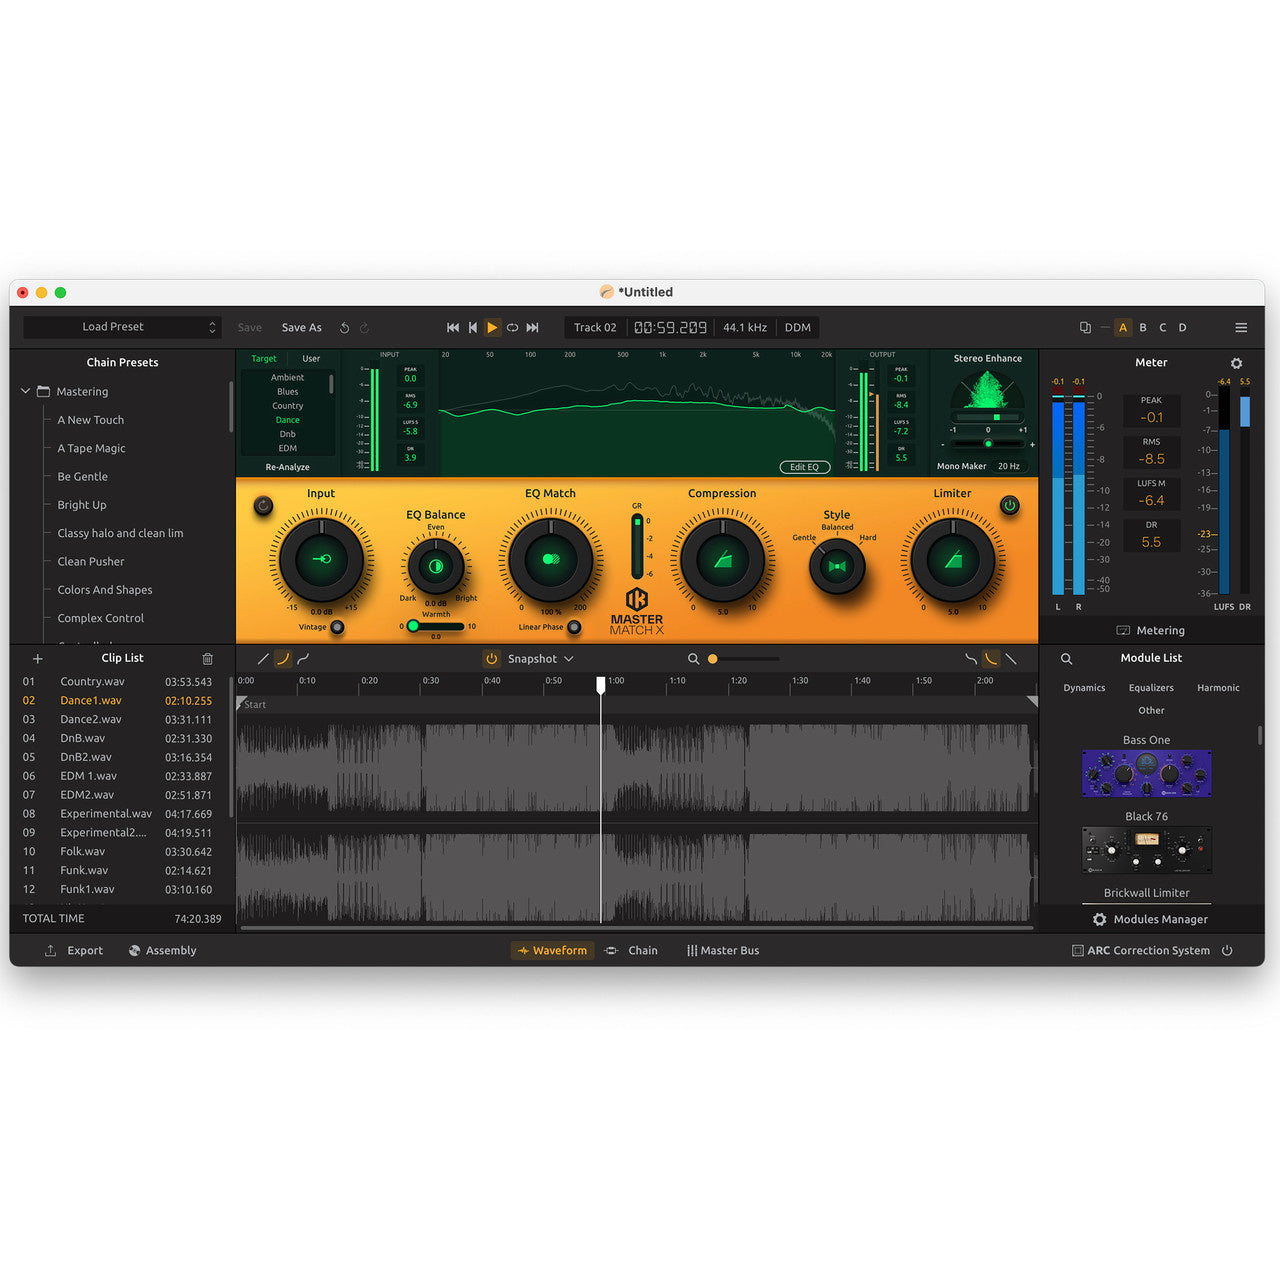Select Dance2.wav in the Clip List
1280x1280 pixels.
tap(91, 719)
